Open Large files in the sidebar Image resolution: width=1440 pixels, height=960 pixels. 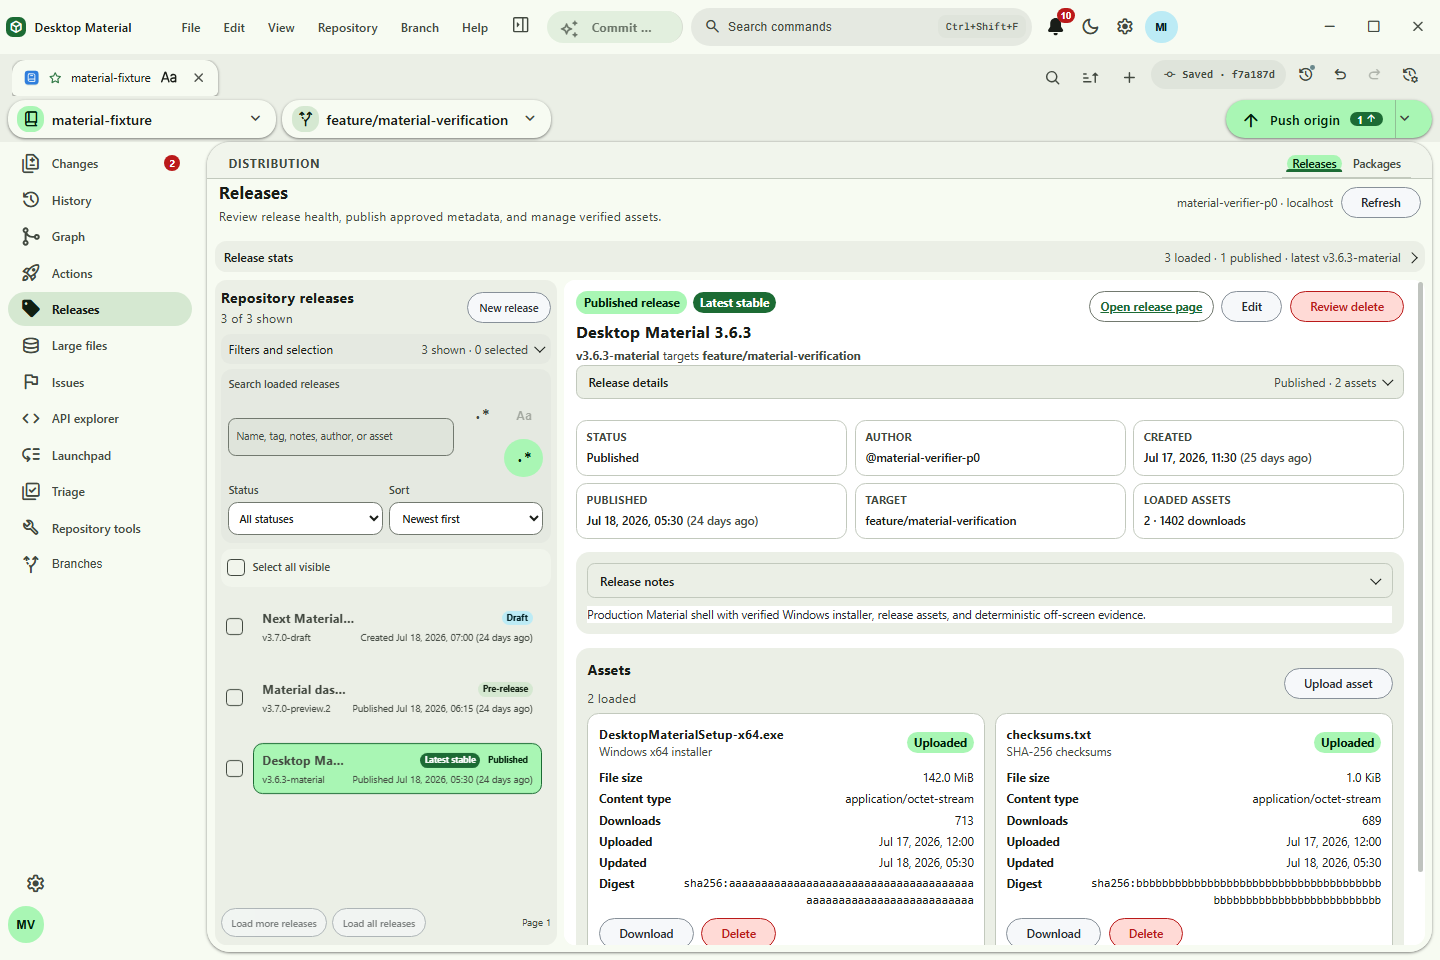point(100,346)
